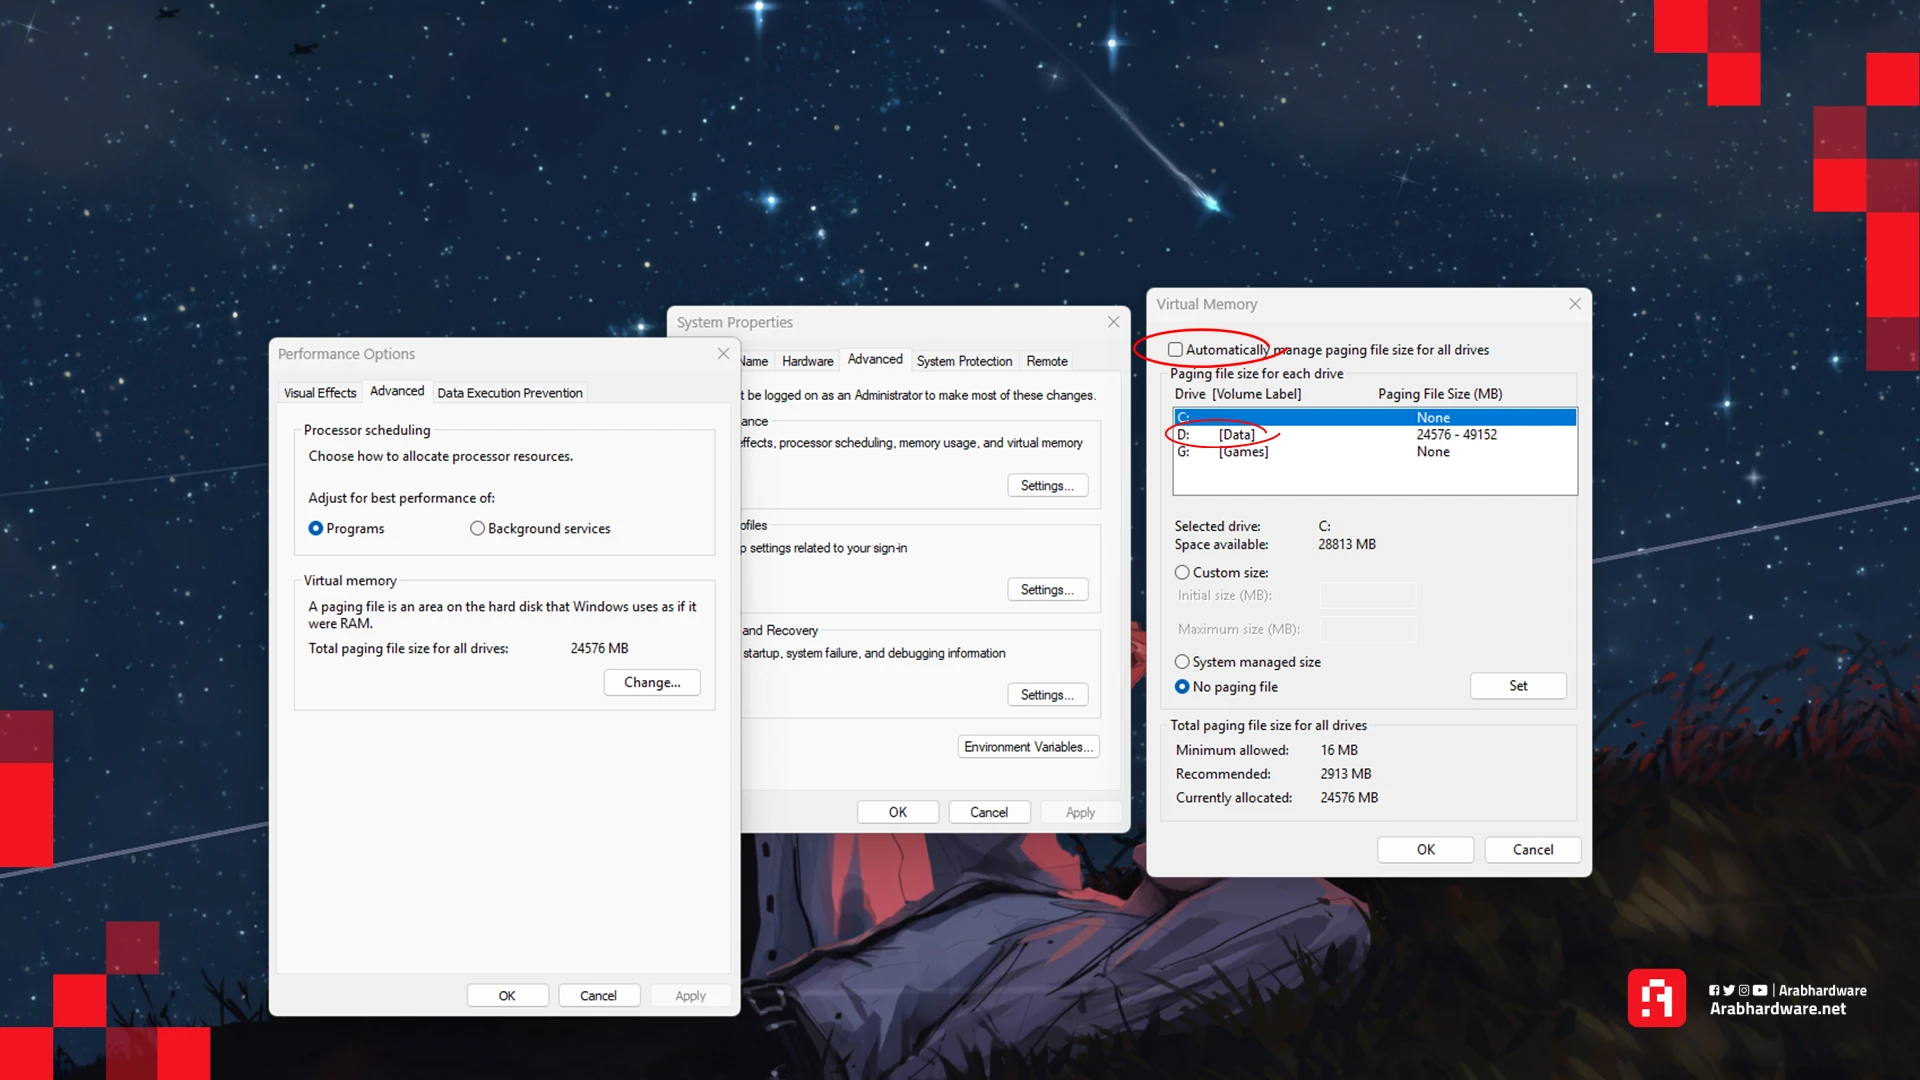Select No paging file option
Viewport: 1920px width, 1080px height.
pos(1182,687)
